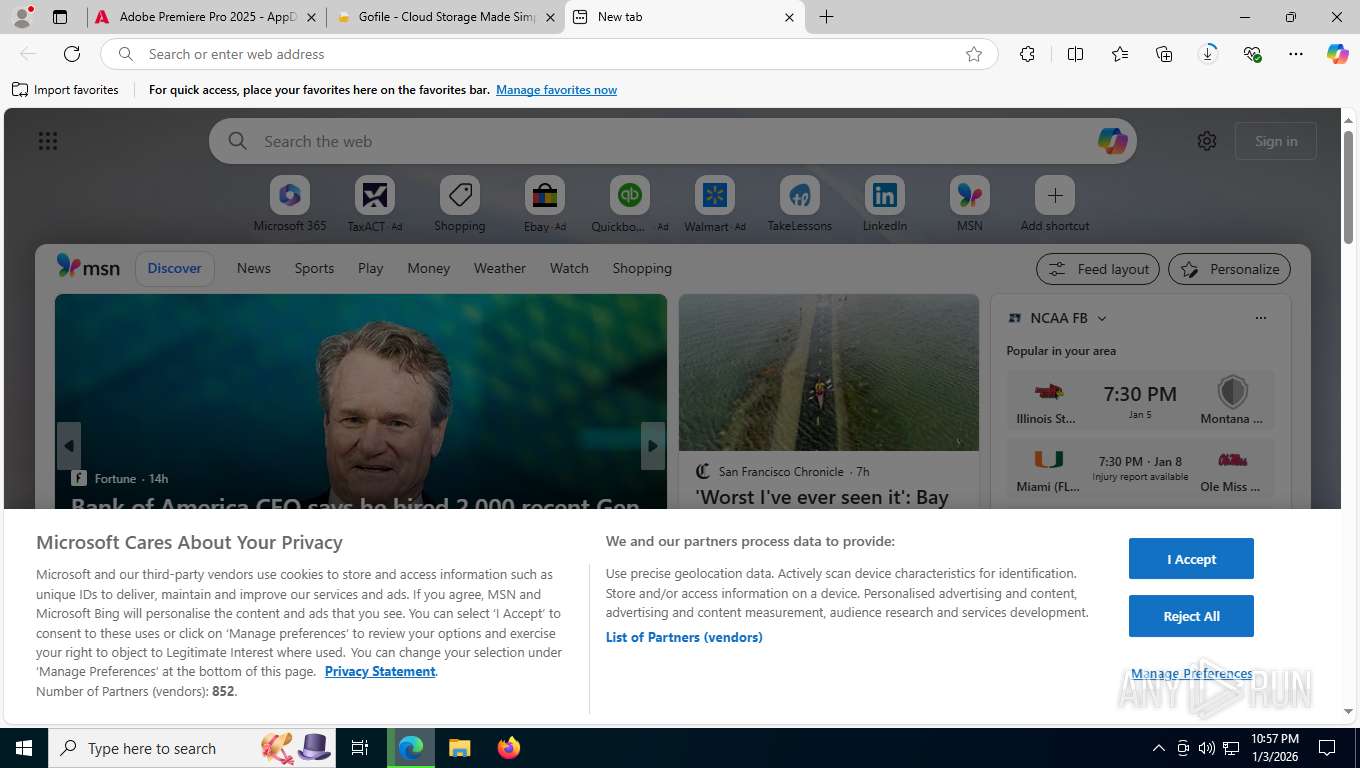Image resolution: width=1360 pixels, height=768 pixels.
Task: Select the Money feed tab
Action: tap(429, 268)
